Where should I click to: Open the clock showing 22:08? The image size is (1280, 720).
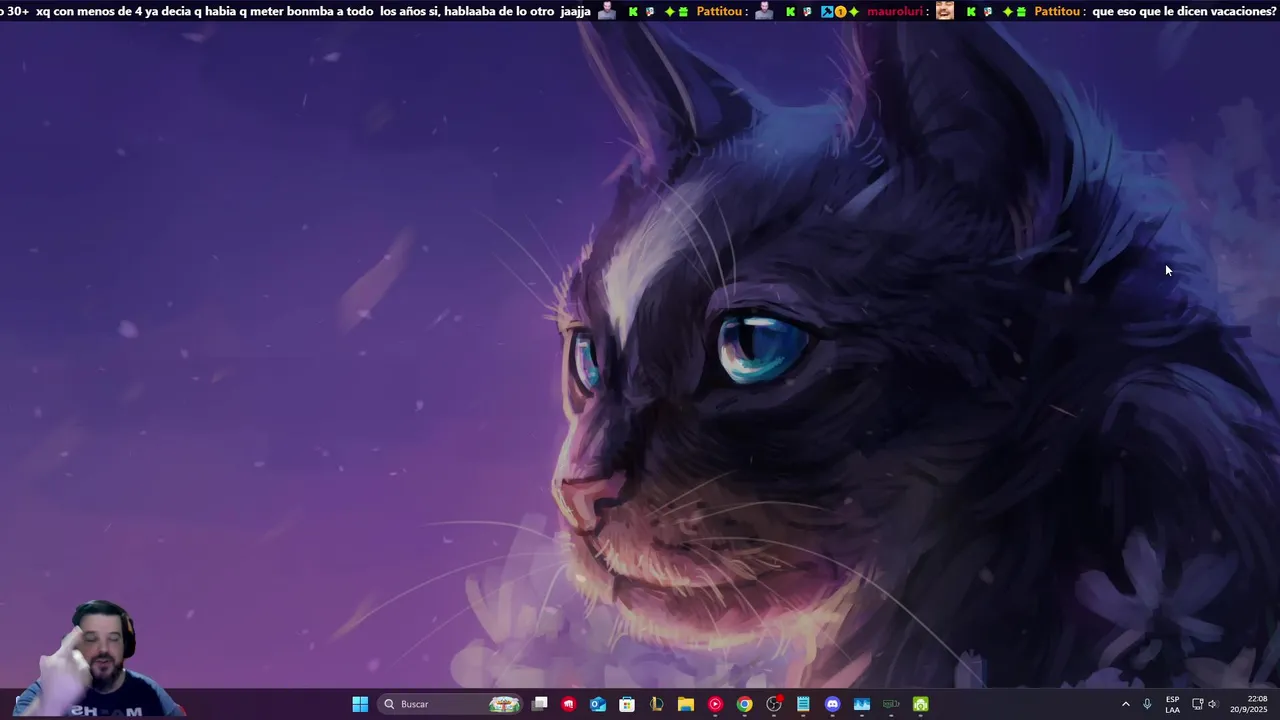pyautogui.click(x=1249, y=704)
